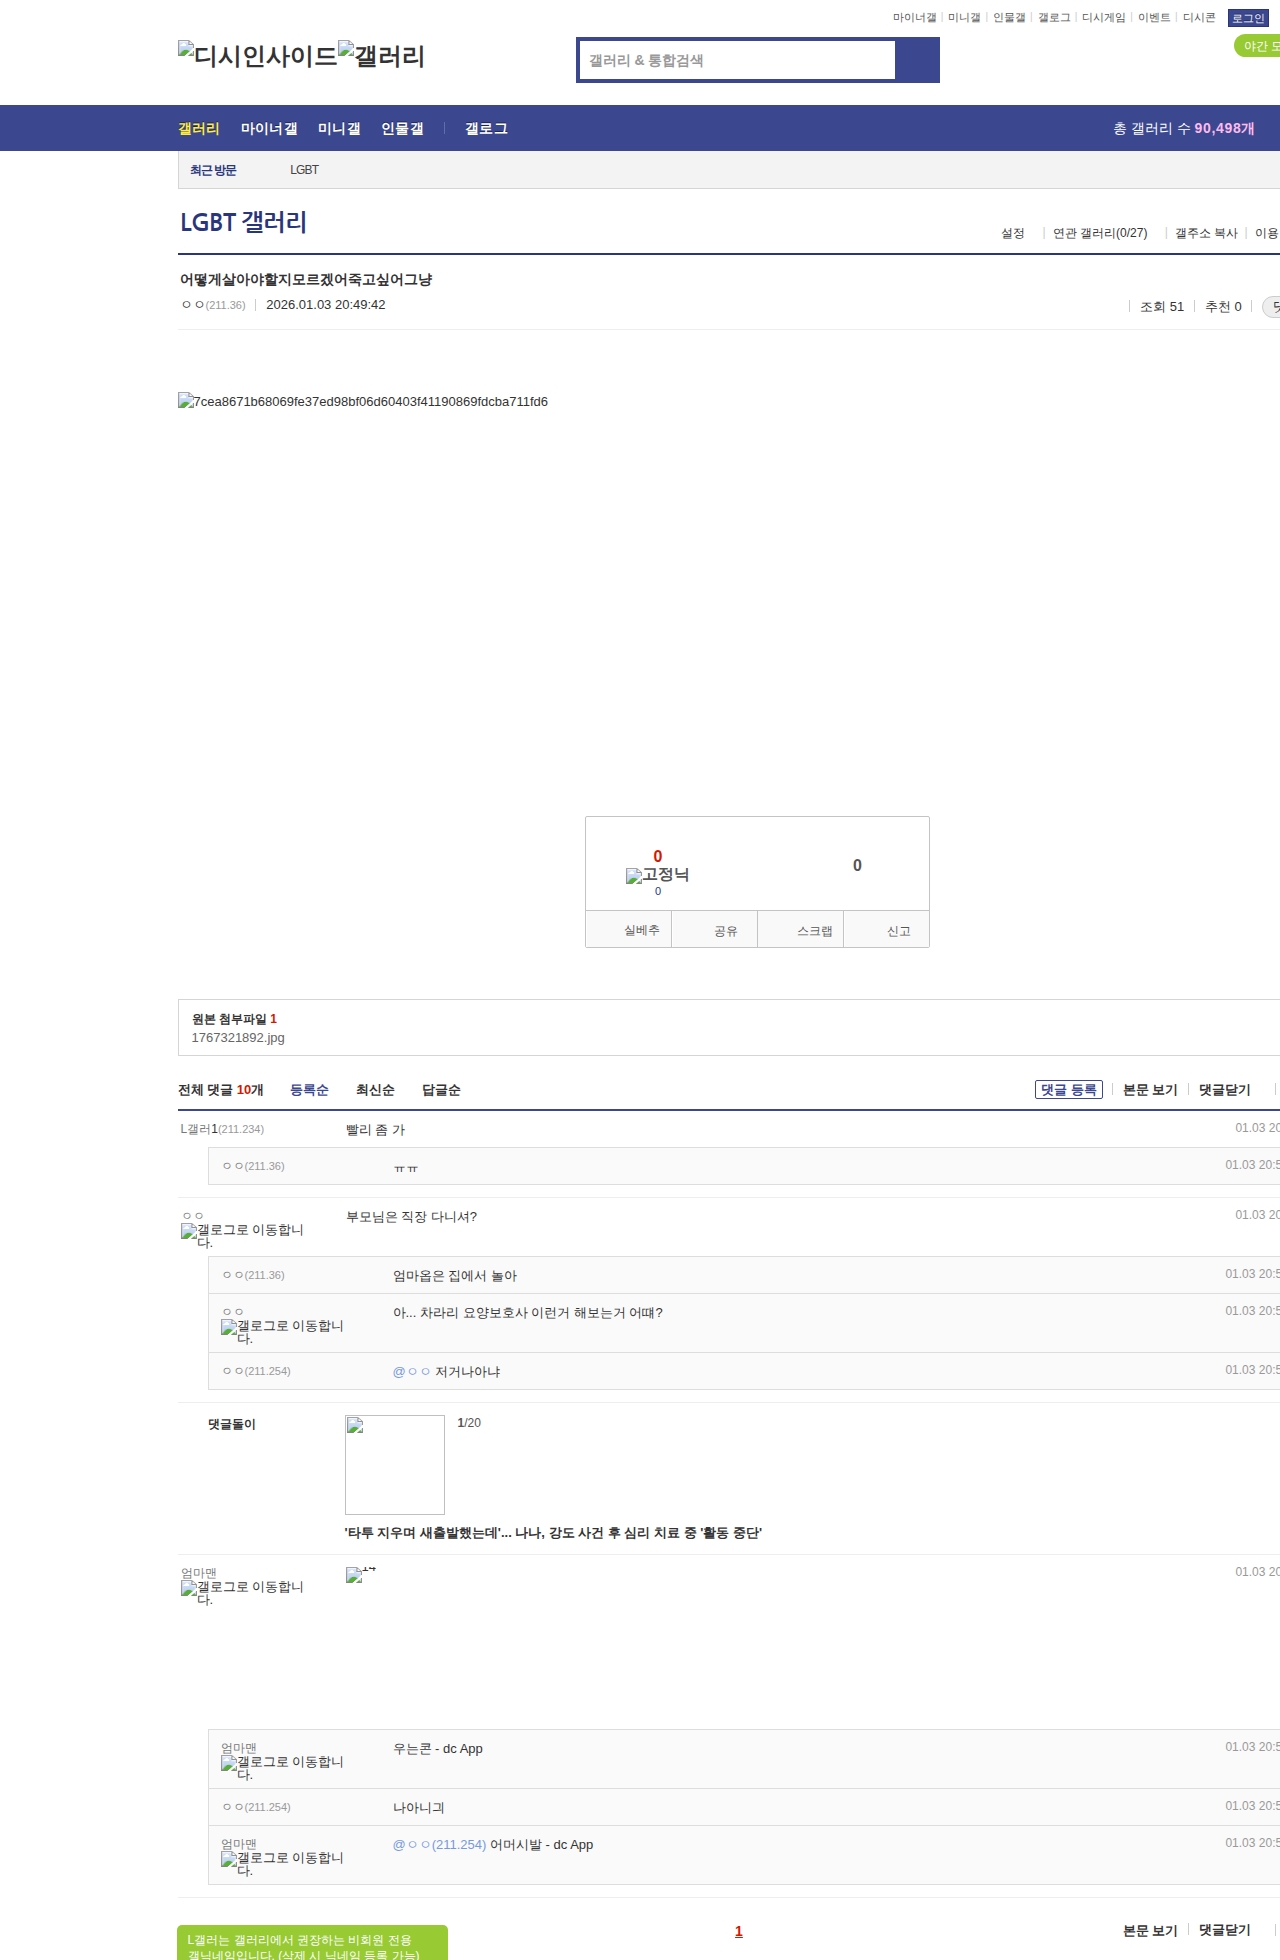Collapse comments with top 댓글닫기
The image size is (1280, 1960).
click(x=1224, y=1090)
